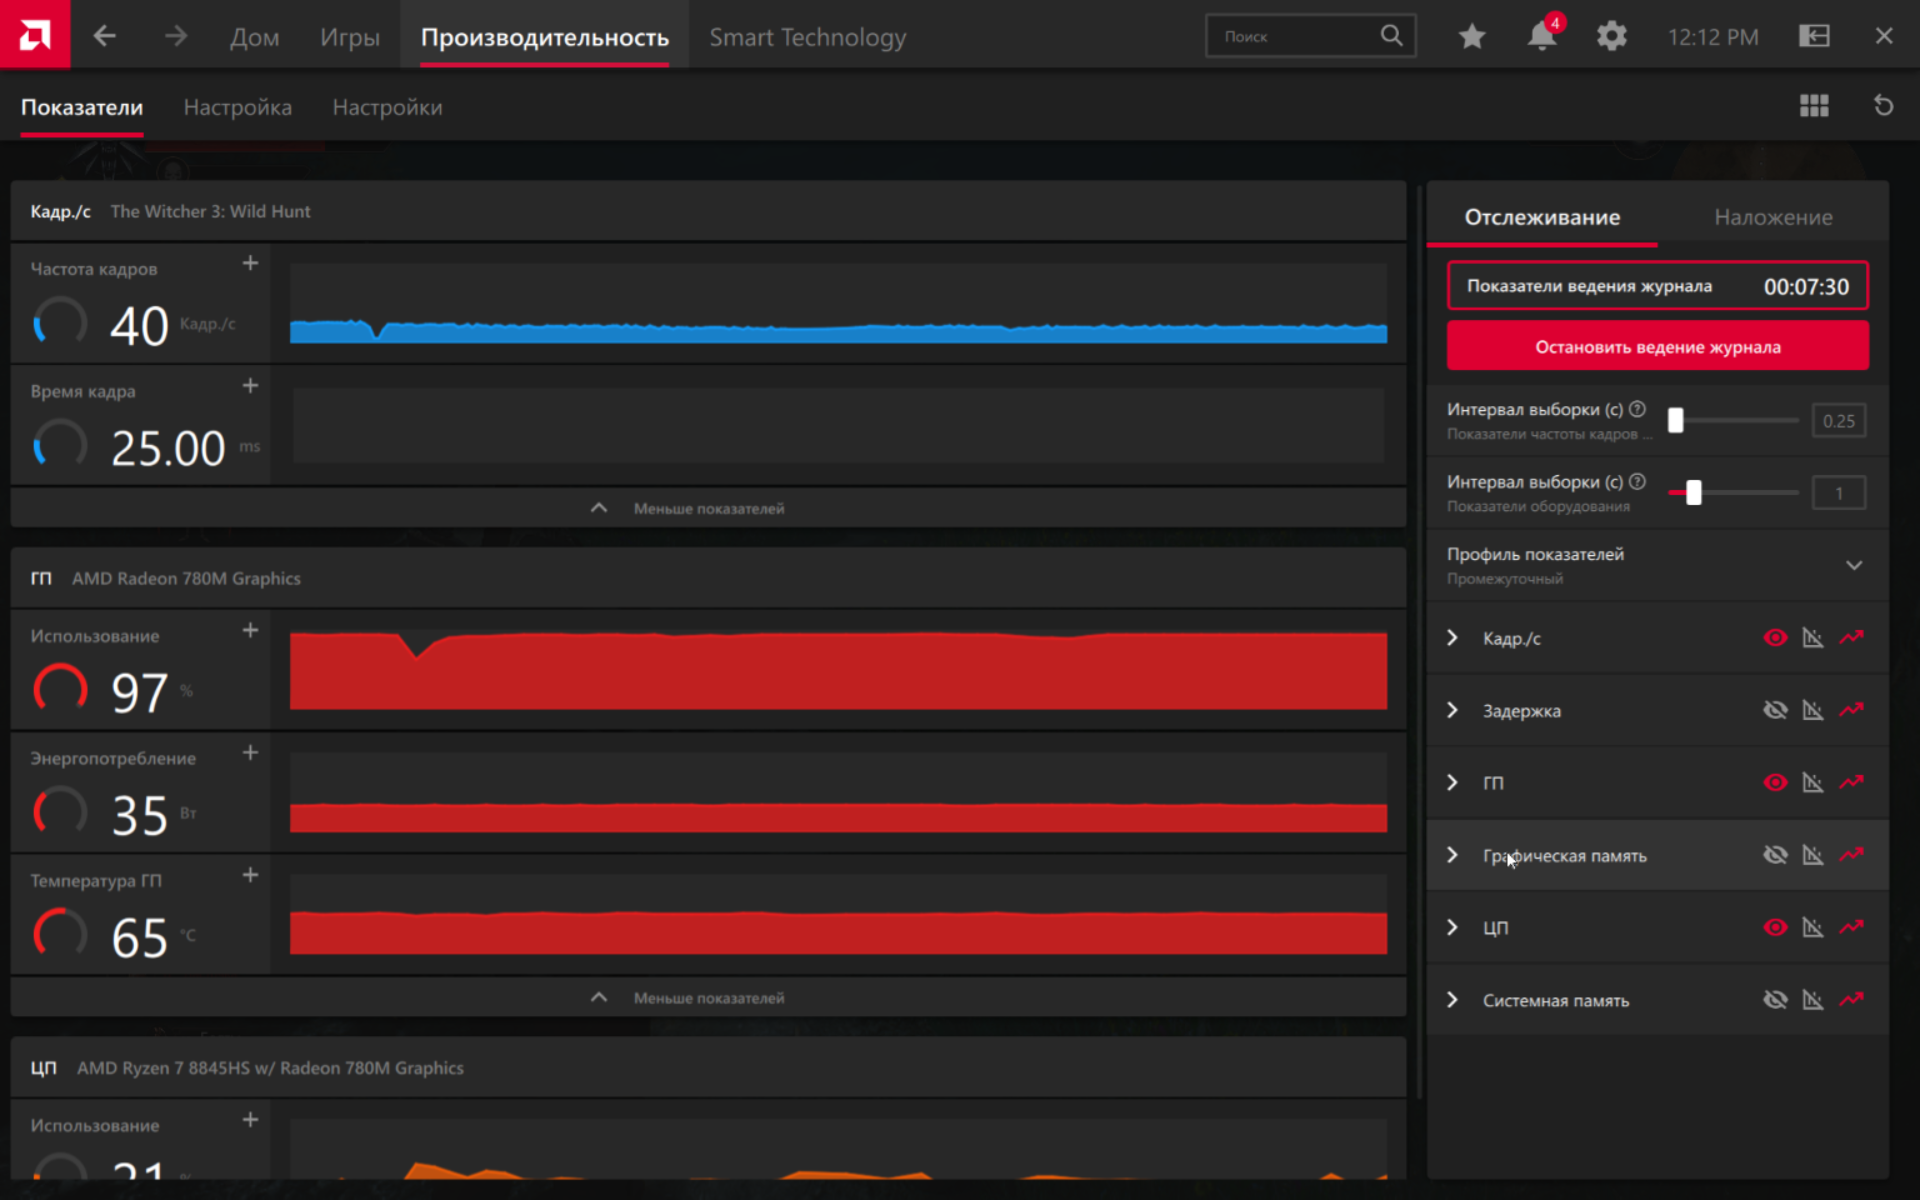Click Остановить ведение журнала button
1920x1200 pixels.
1657,347
